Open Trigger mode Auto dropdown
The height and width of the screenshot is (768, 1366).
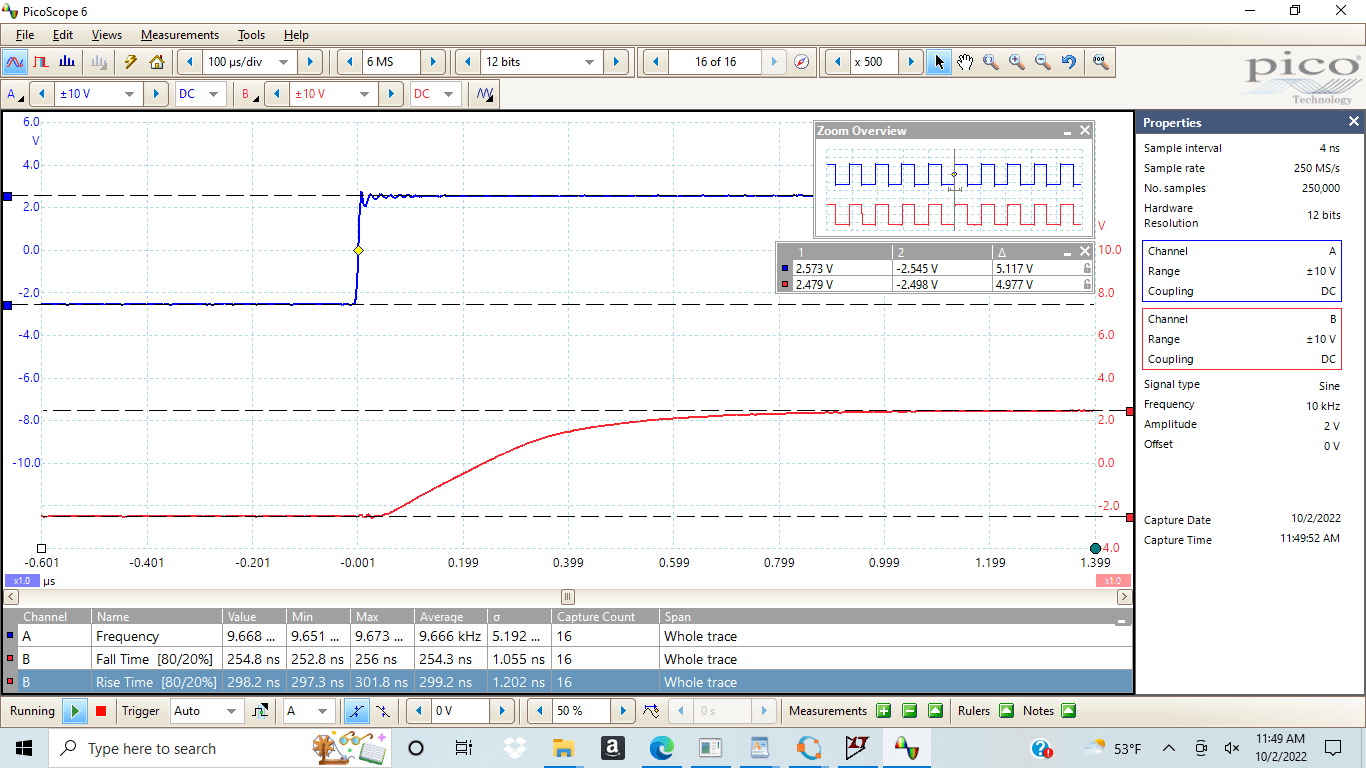(232, 711)
